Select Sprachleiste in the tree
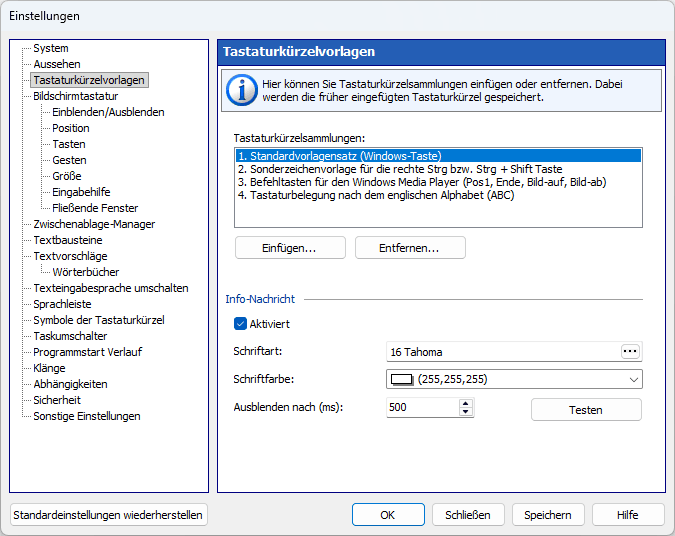675x536 pixels. point(62,304)
